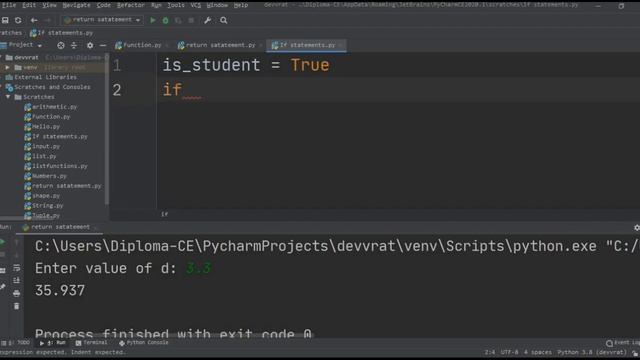Open Project panel gear options
The height and width of the screenshot is (360, 640).
(x=90, y=45)
